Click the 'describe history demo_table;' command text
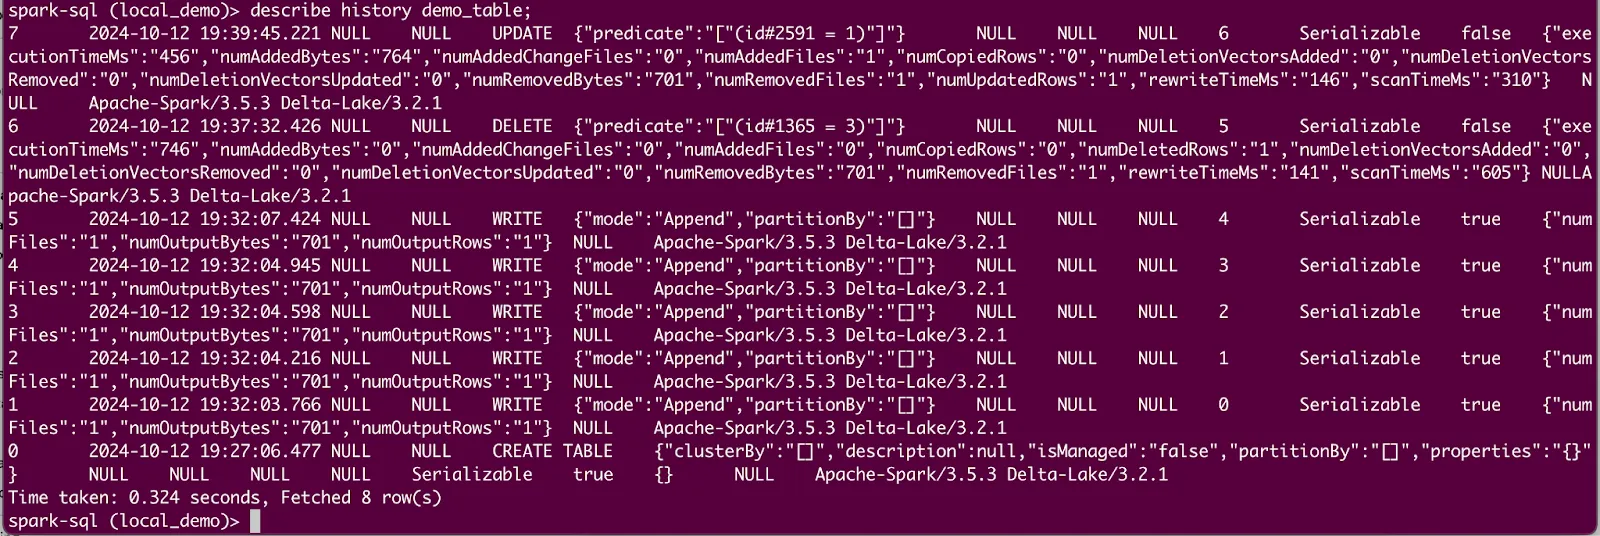The image size is (1600, 536). [x=391, y=11]
